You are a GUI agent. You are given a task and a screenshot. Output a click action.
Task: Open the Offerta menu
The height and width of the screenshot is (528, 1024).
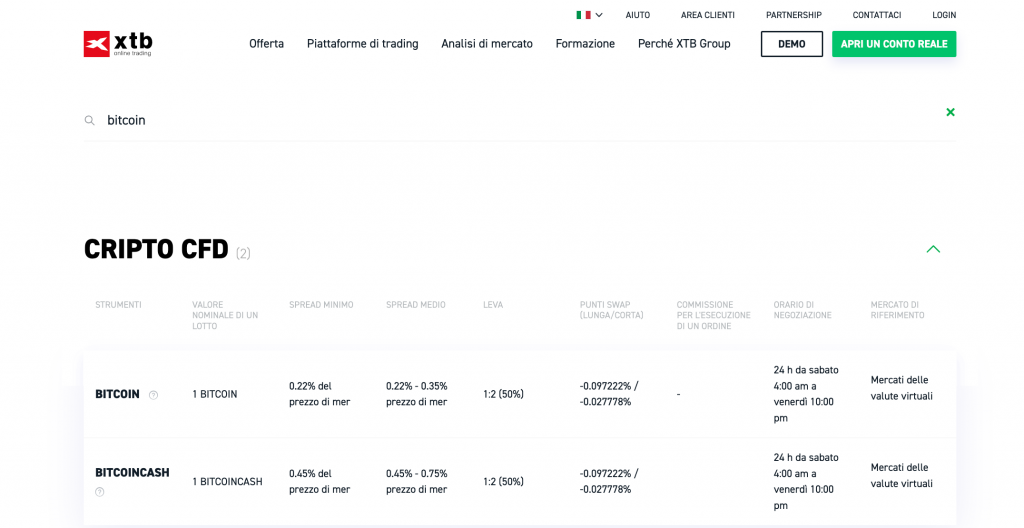click(x=266, y=44)
